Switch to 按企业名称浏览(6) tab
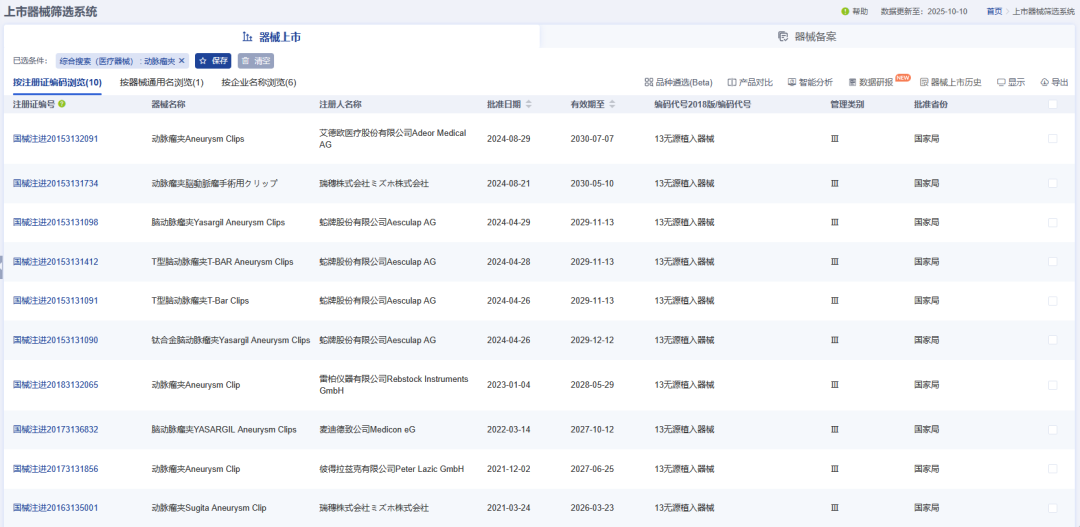1080x527 pixels. (259, 83)
